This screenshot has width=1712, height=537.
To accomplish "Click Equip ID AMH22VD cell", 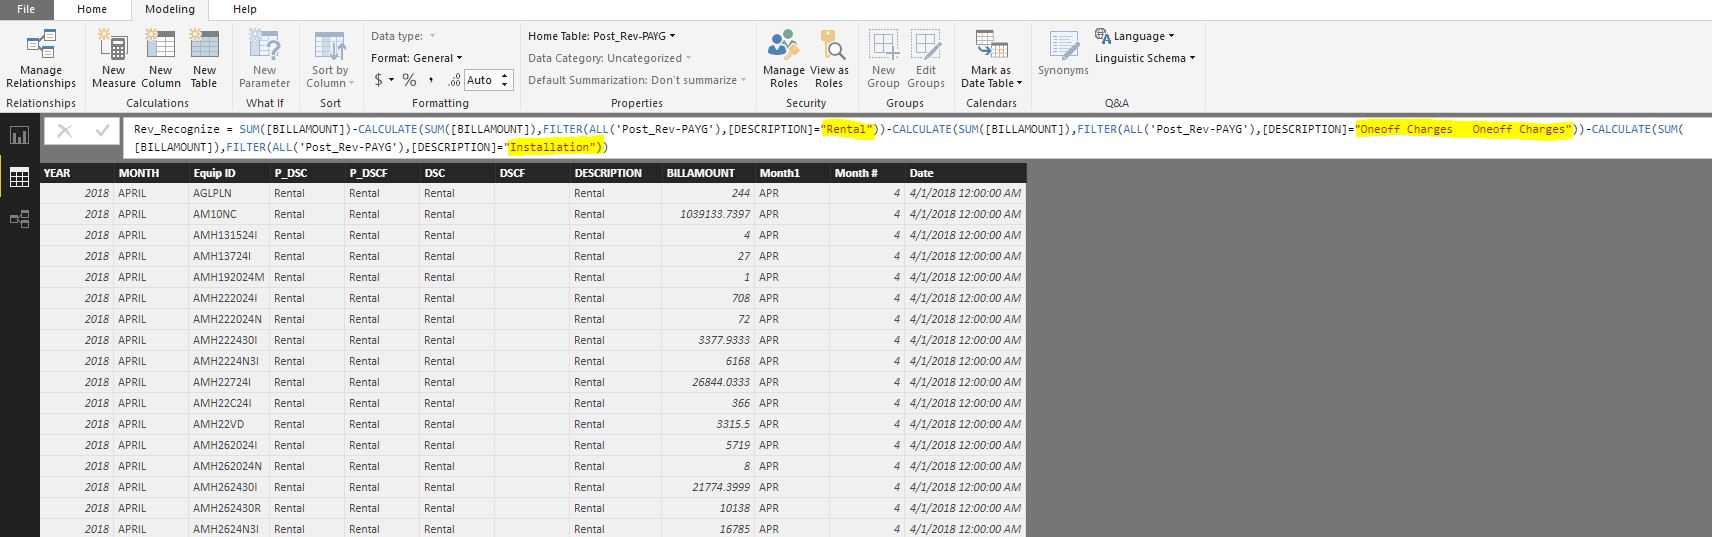I will [229, 424].
